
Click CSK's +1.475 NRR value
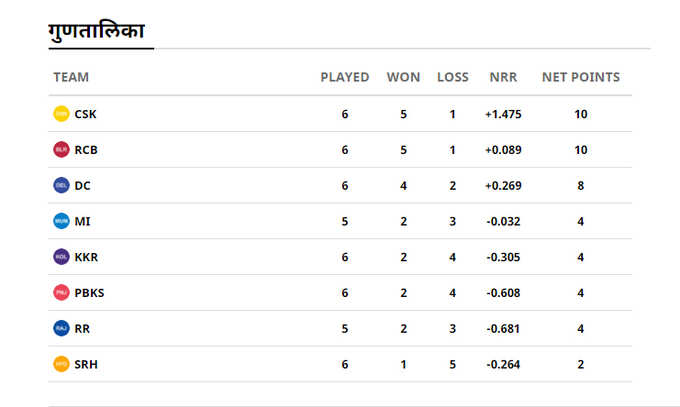(503, 114)
